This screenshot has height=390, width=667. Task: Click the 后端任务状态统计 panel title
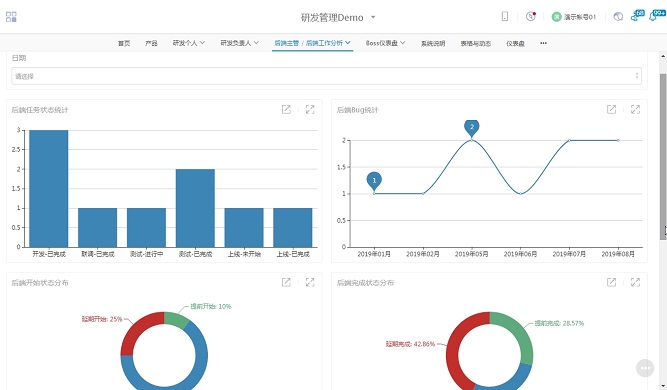pyautogui.click(x=40, y=110)
